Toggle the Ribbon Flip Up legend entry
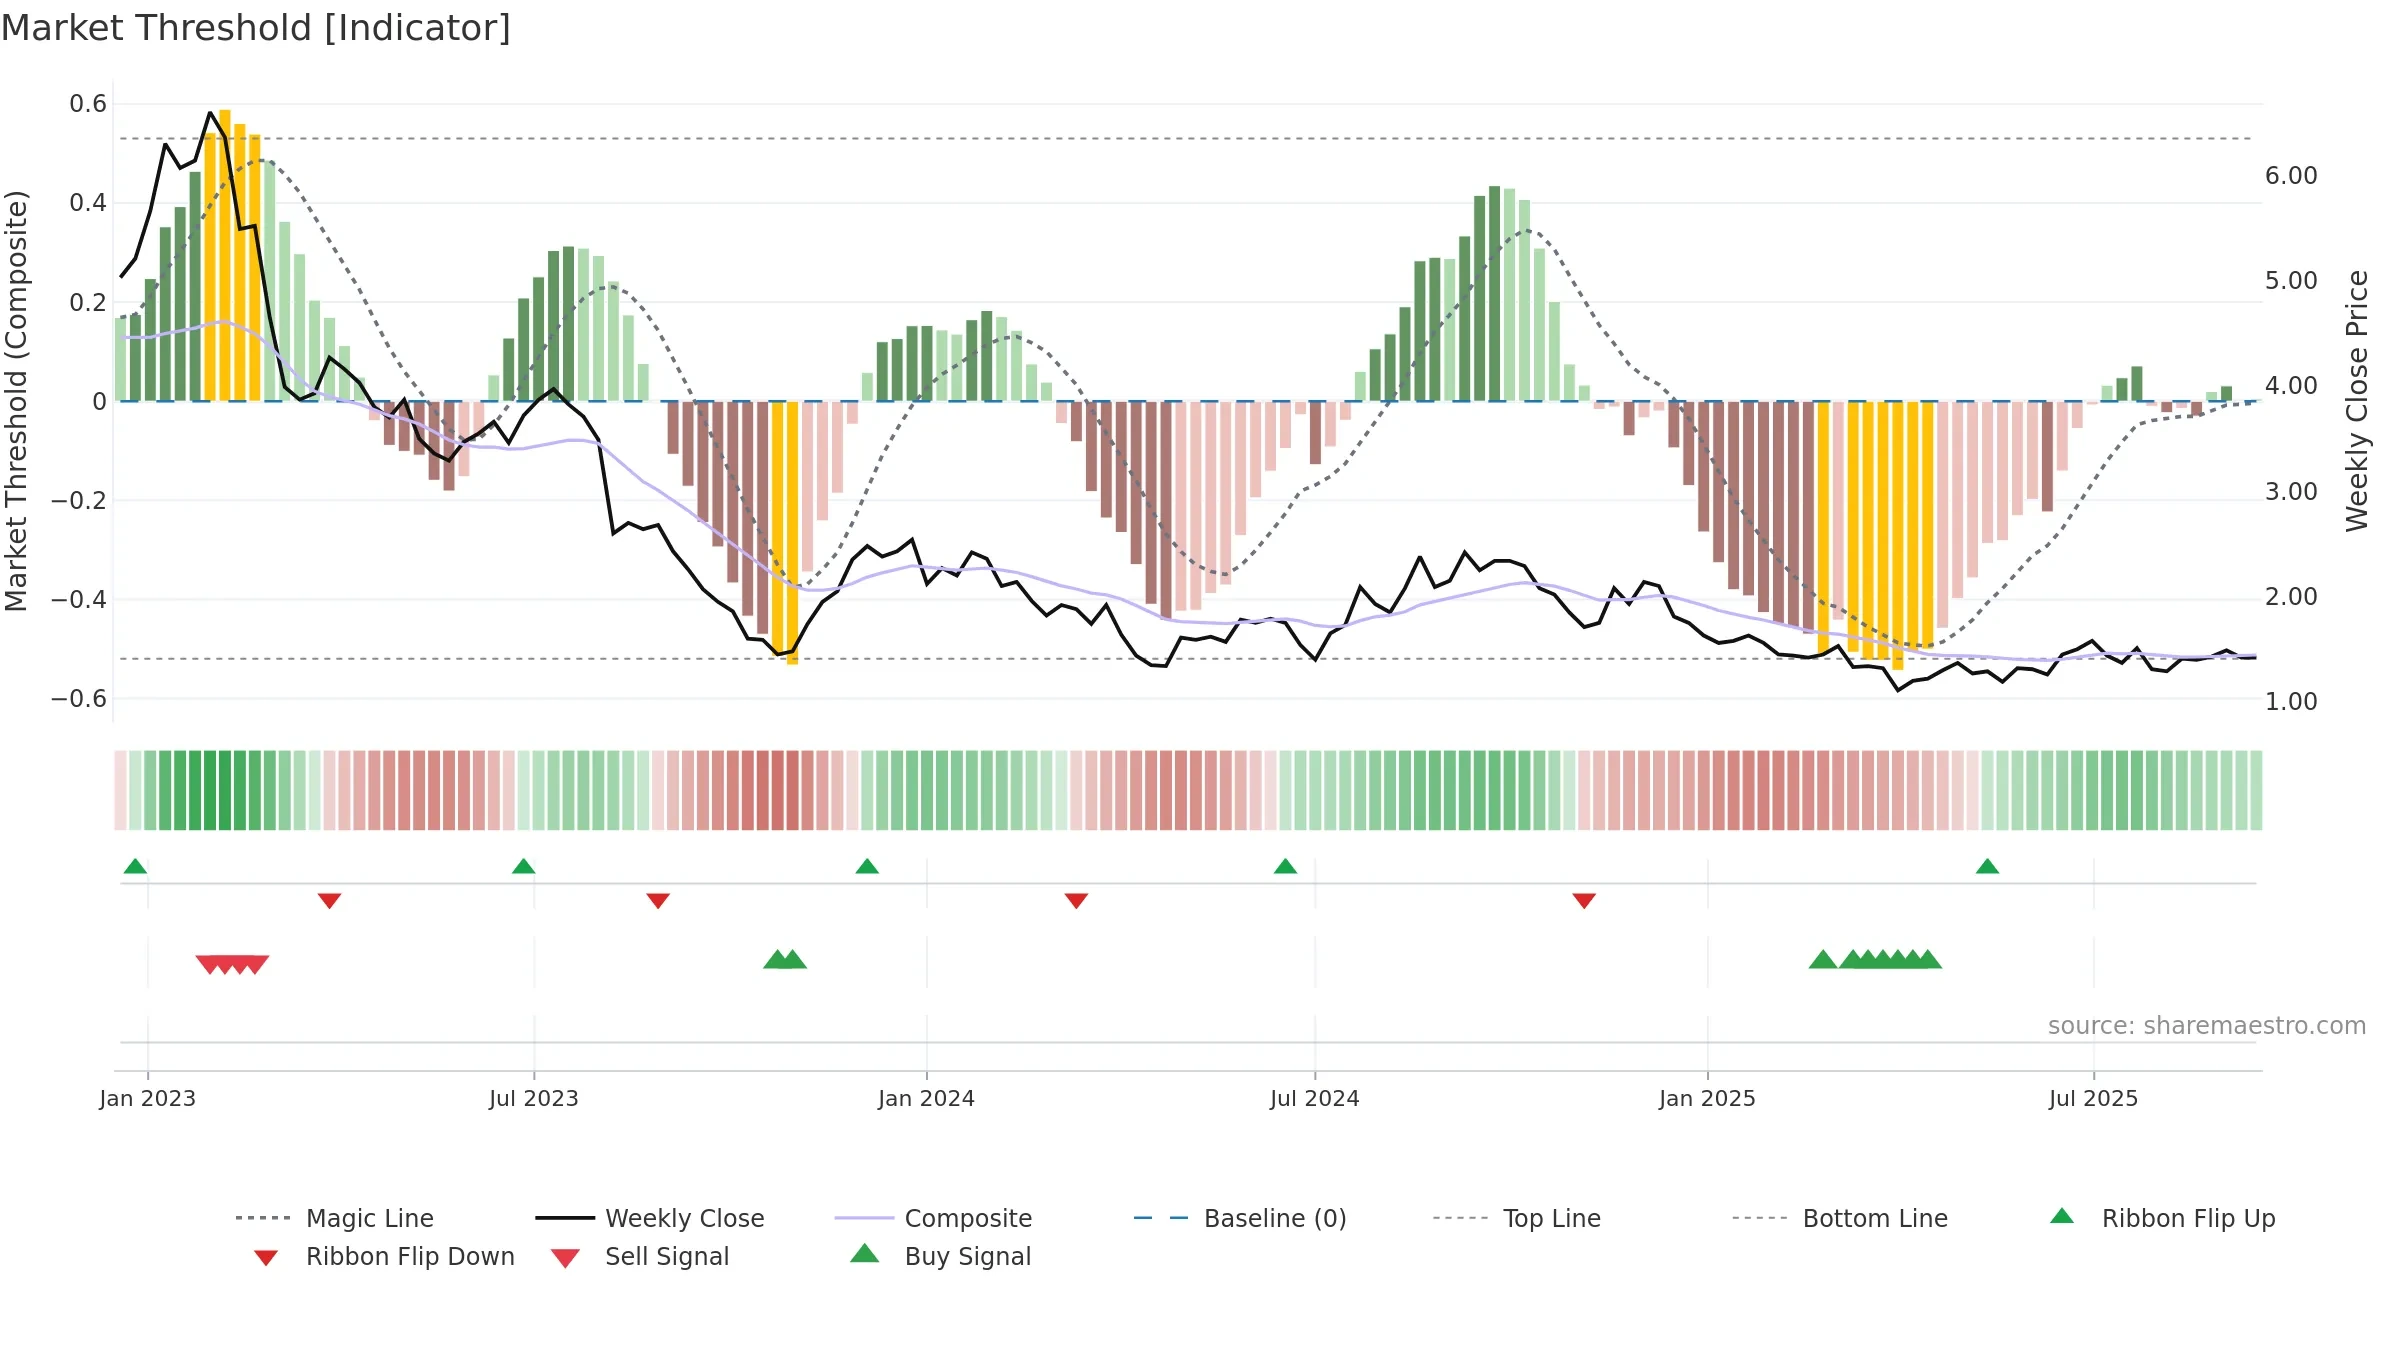The height and width of the screenshot is (1350, 2400). (x=2162, y=1218)
